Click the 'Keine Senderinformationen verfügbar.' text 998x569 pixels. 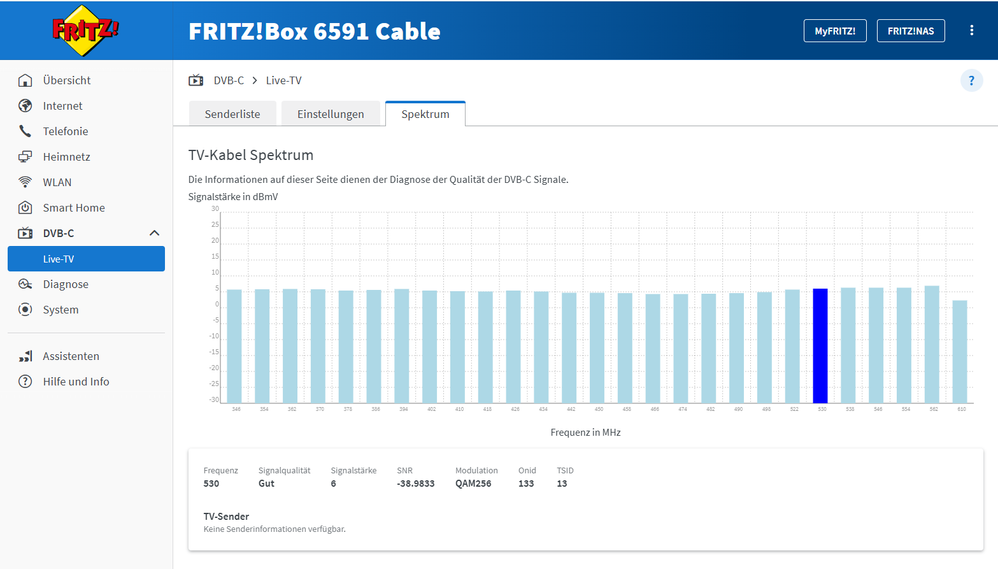click(274, 529)
